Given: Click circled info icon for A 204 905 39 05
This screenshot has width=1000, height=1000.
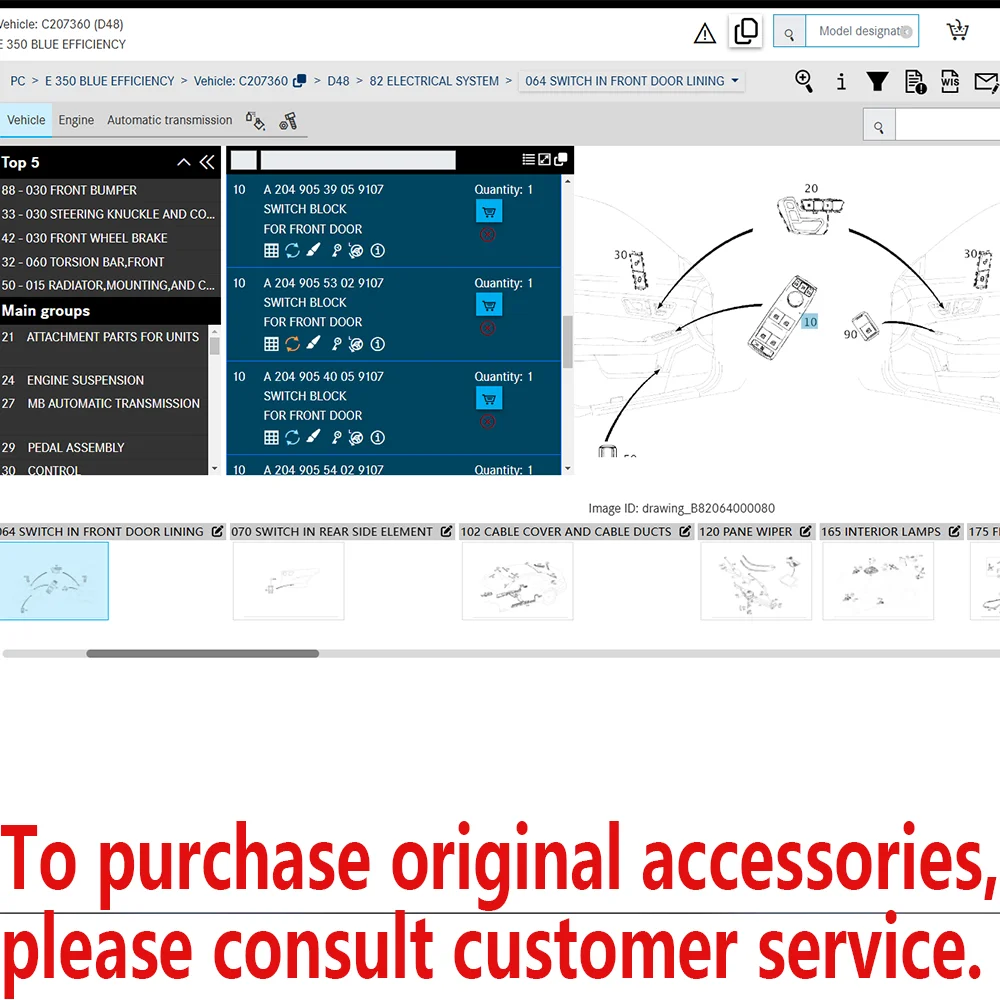Looking at the screenshot, I should [378, 251].
